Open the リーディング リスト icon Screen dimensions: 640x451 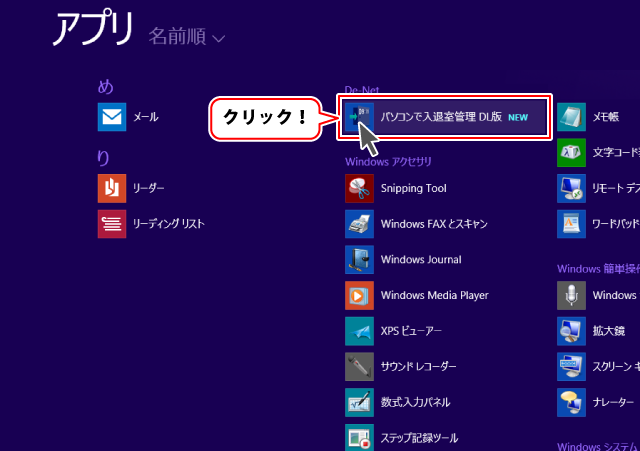pyautogui.click(x=112, y=224)
